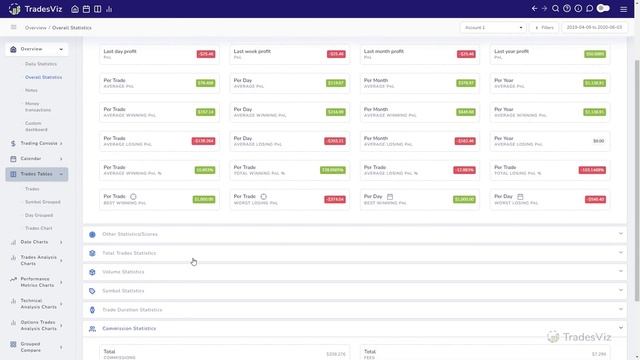640x360 pixels.
Task: Click the Overview breadcrumb link
Action: coord(36,28)
